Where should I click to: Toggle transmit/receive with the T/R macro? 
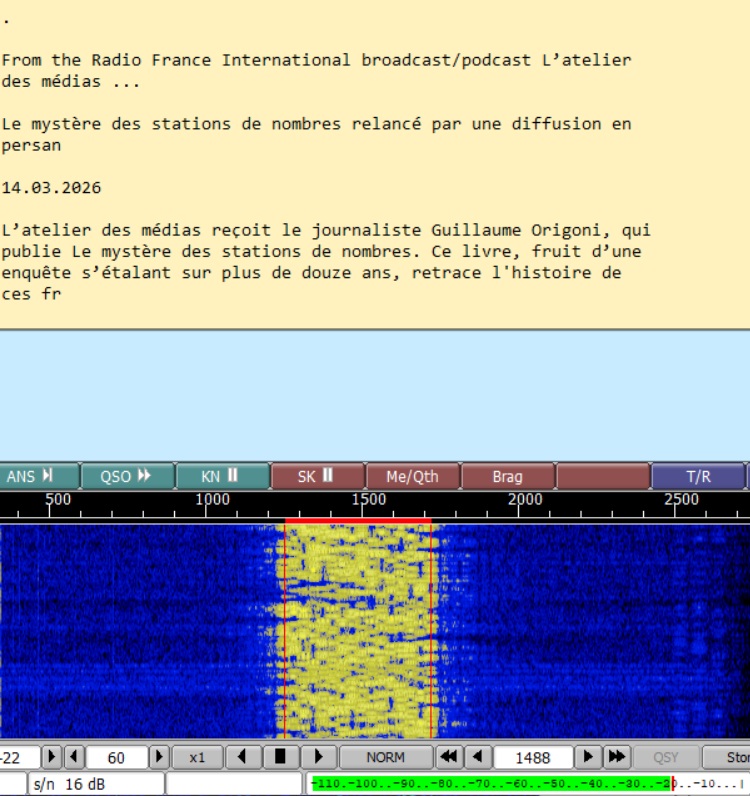click(698, 476)
